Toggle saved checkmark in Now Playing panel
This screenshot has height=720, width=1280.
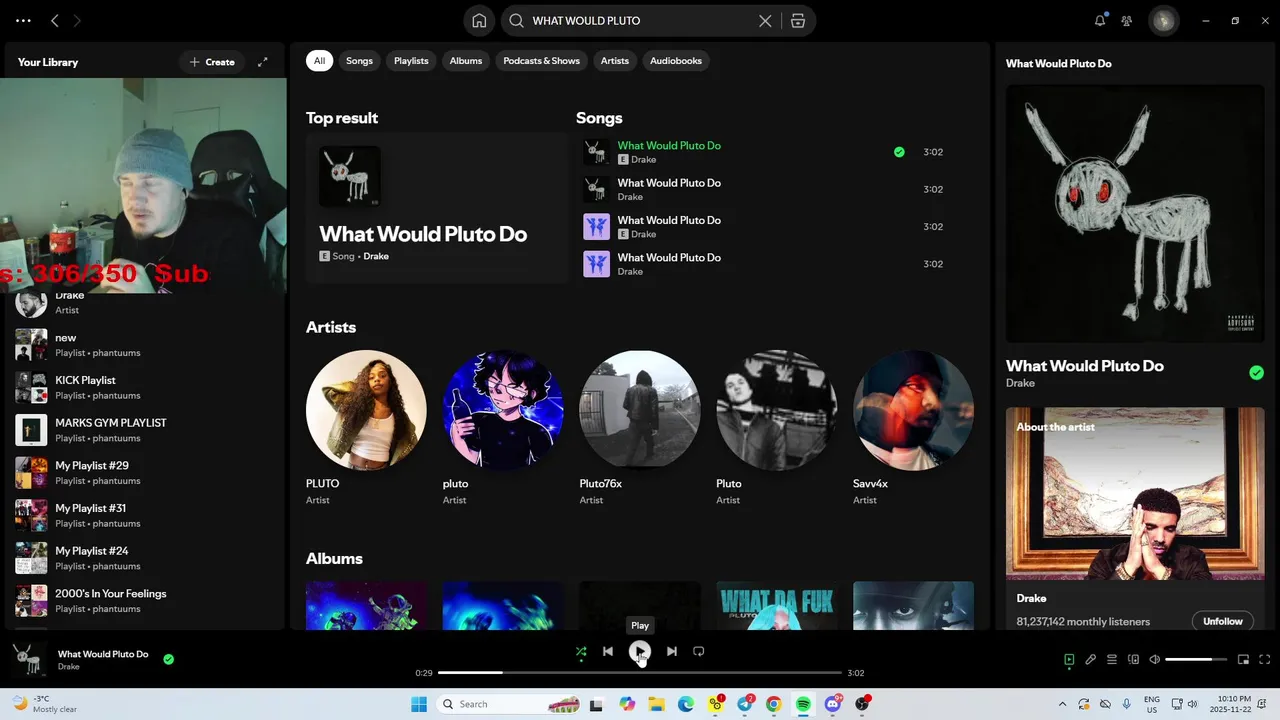click(1256, 373)
